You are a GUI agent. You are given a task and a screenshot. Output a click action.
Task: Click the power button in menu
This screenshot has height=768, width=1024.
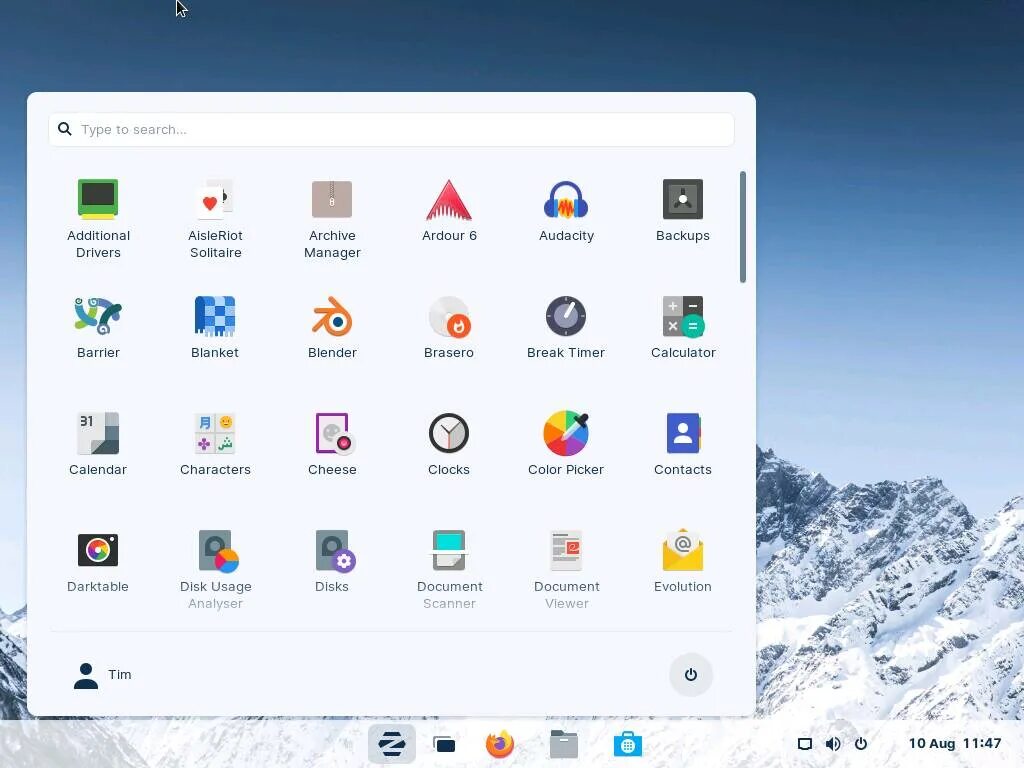[690, 675]
